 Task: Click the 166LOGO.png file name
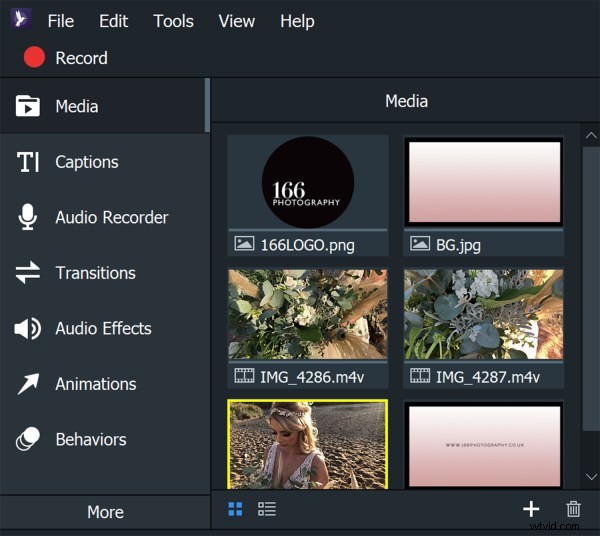click(308, 245)
